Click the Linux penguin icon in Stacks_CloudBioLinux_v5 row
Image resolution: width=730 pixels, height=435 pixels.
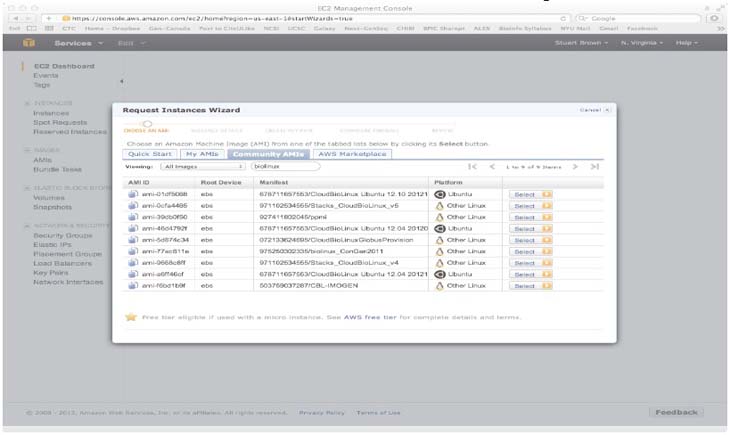pos(439,205)
